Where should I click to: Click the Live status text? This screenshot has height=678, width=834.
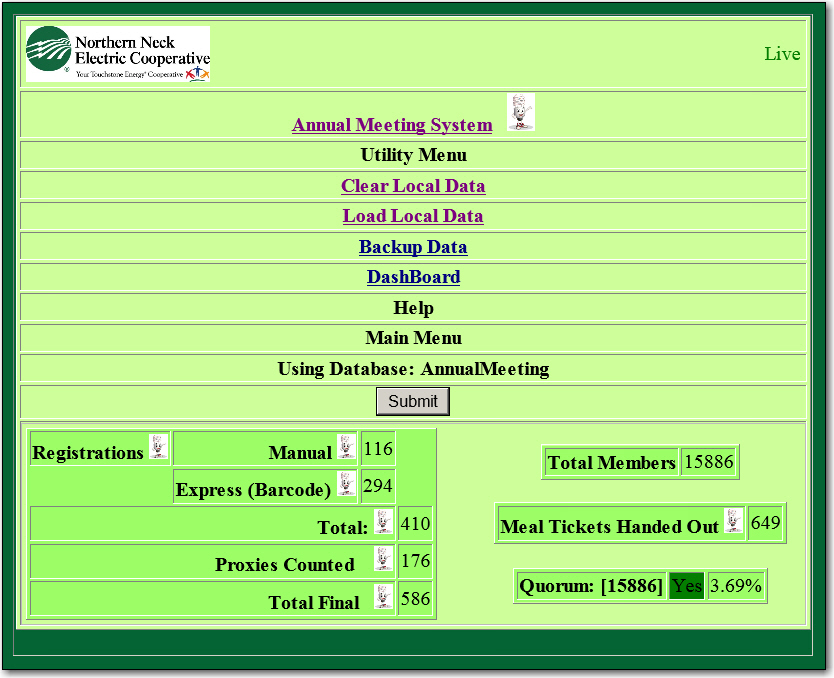[782, 54]
